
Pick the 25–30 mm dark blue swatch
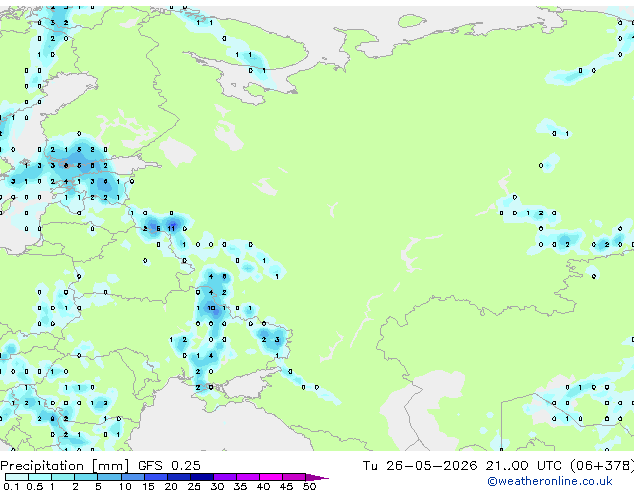coord(201,477)
